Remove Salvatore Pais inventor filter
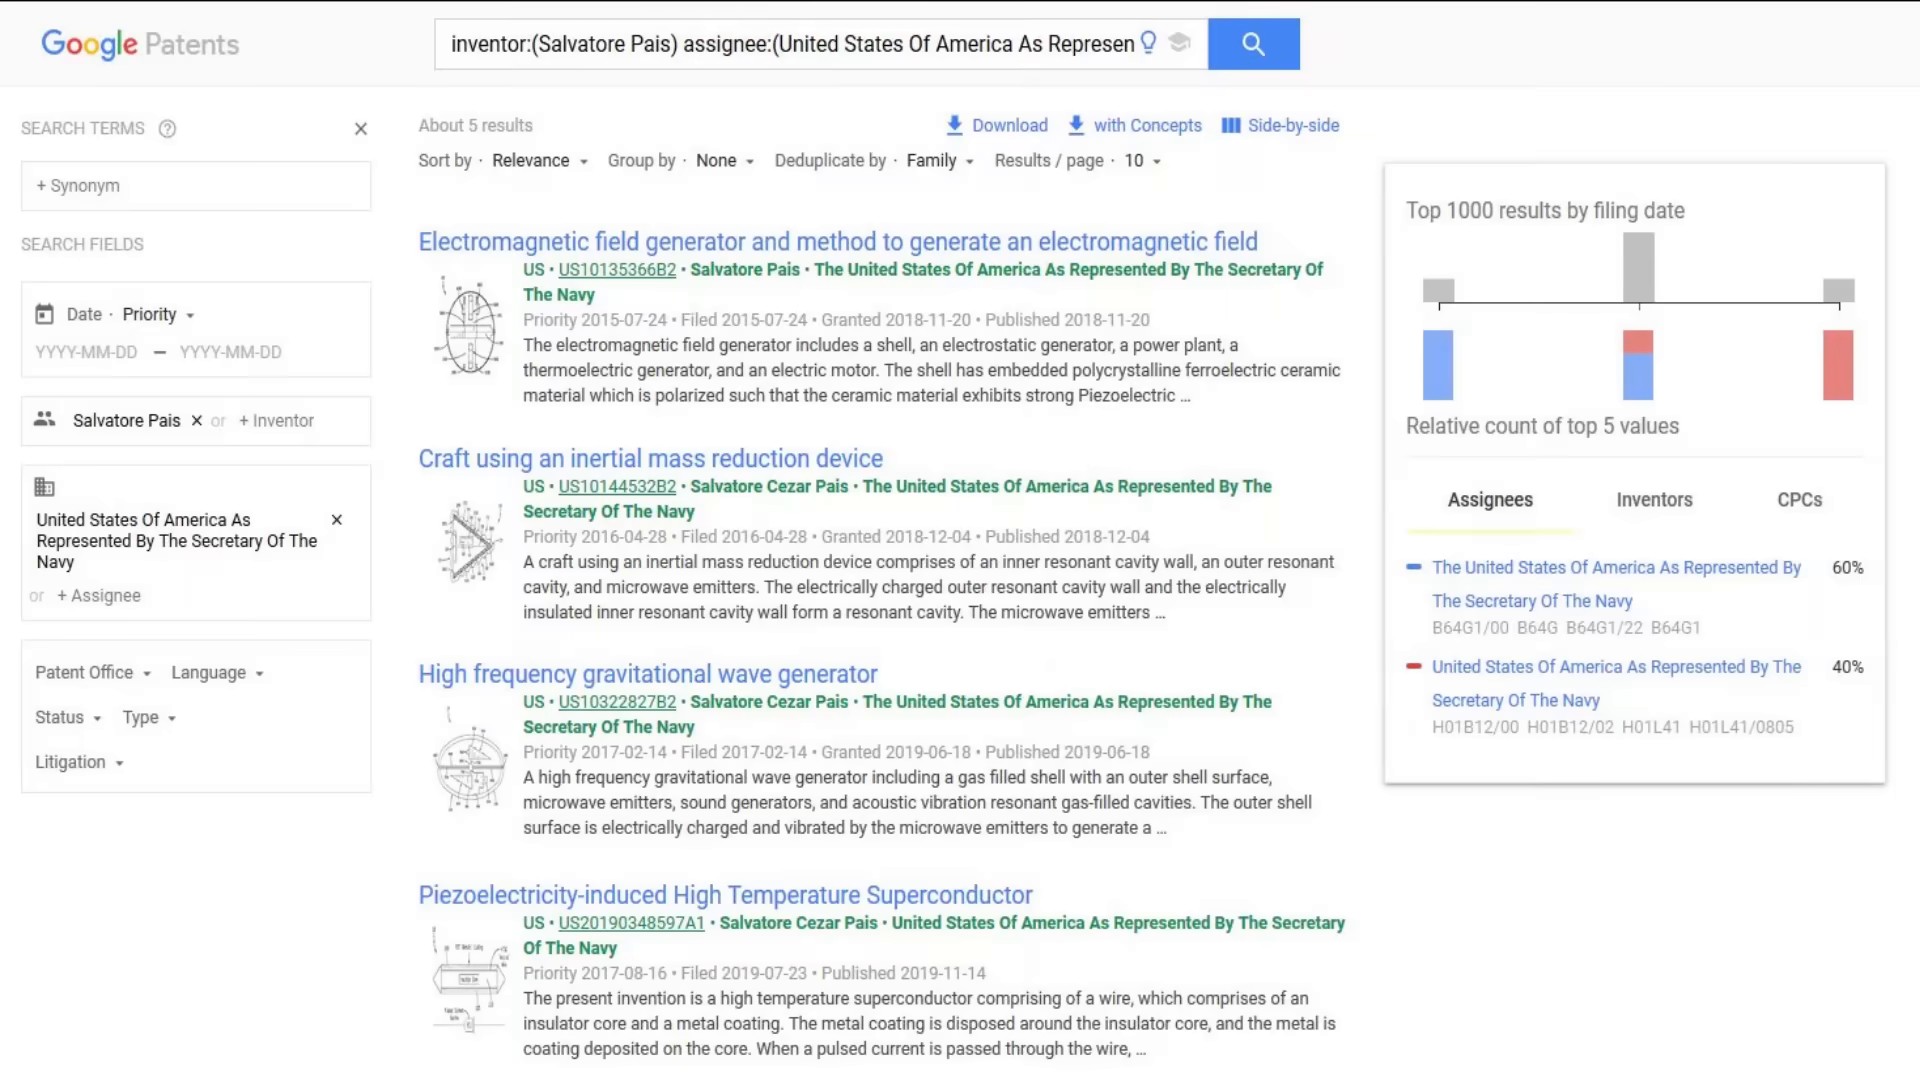 click(197, 421)
